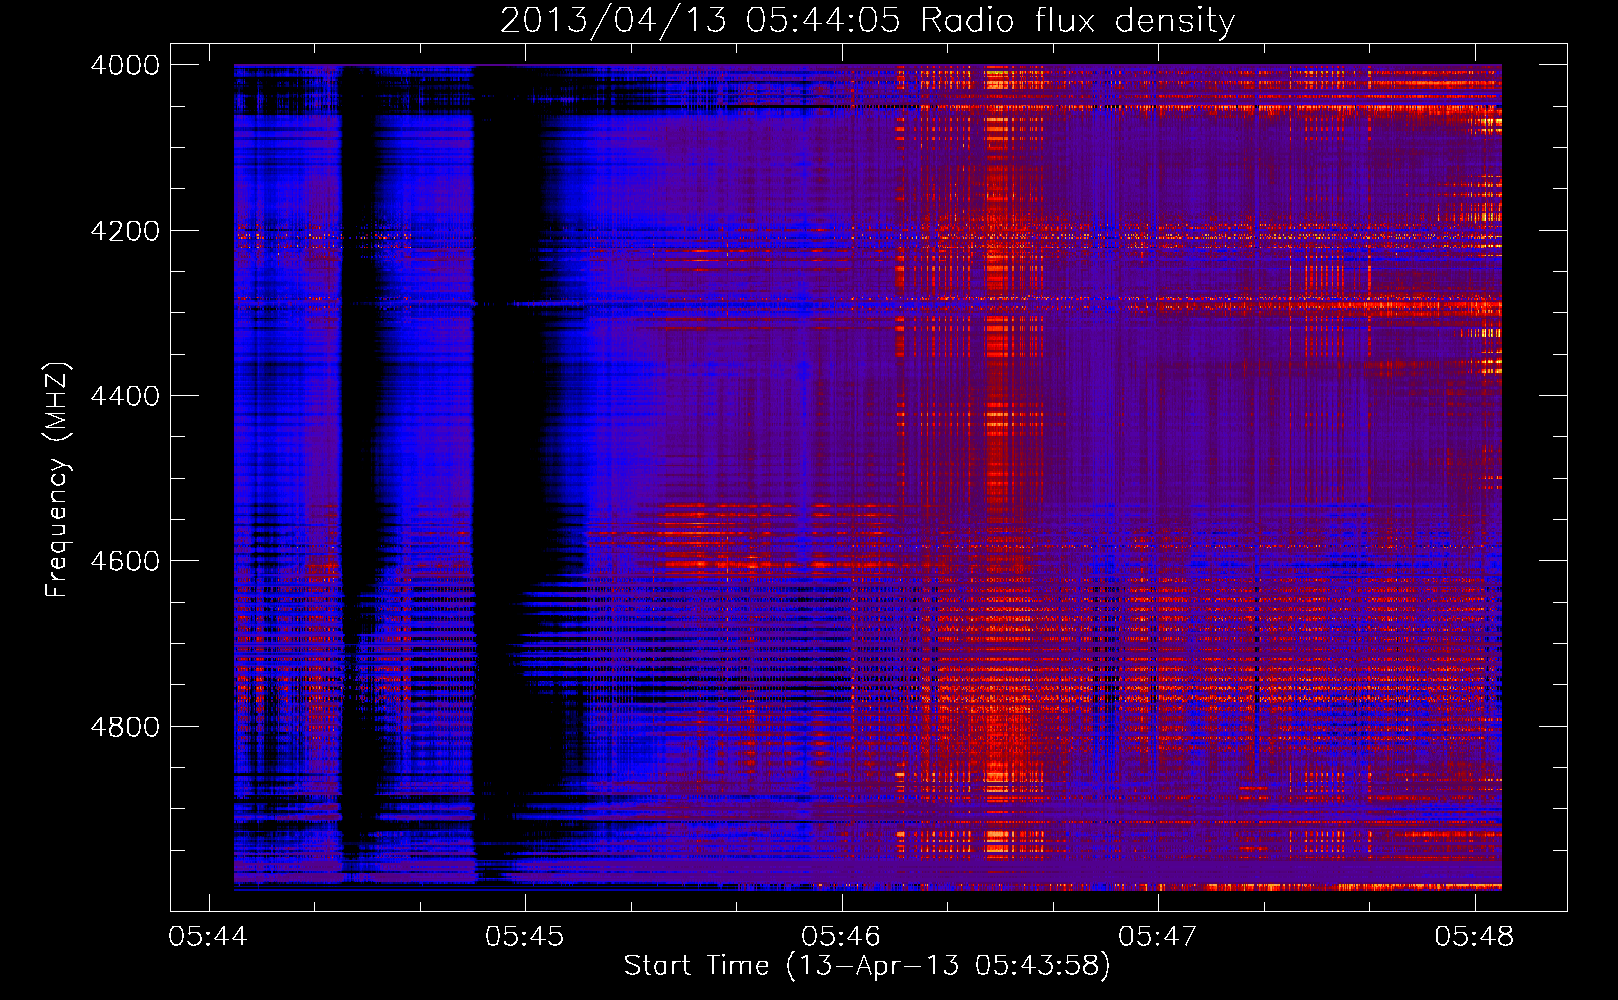Click the 4400 frequency tick label
1618x1000 pixels.
[x=125, y=396]
